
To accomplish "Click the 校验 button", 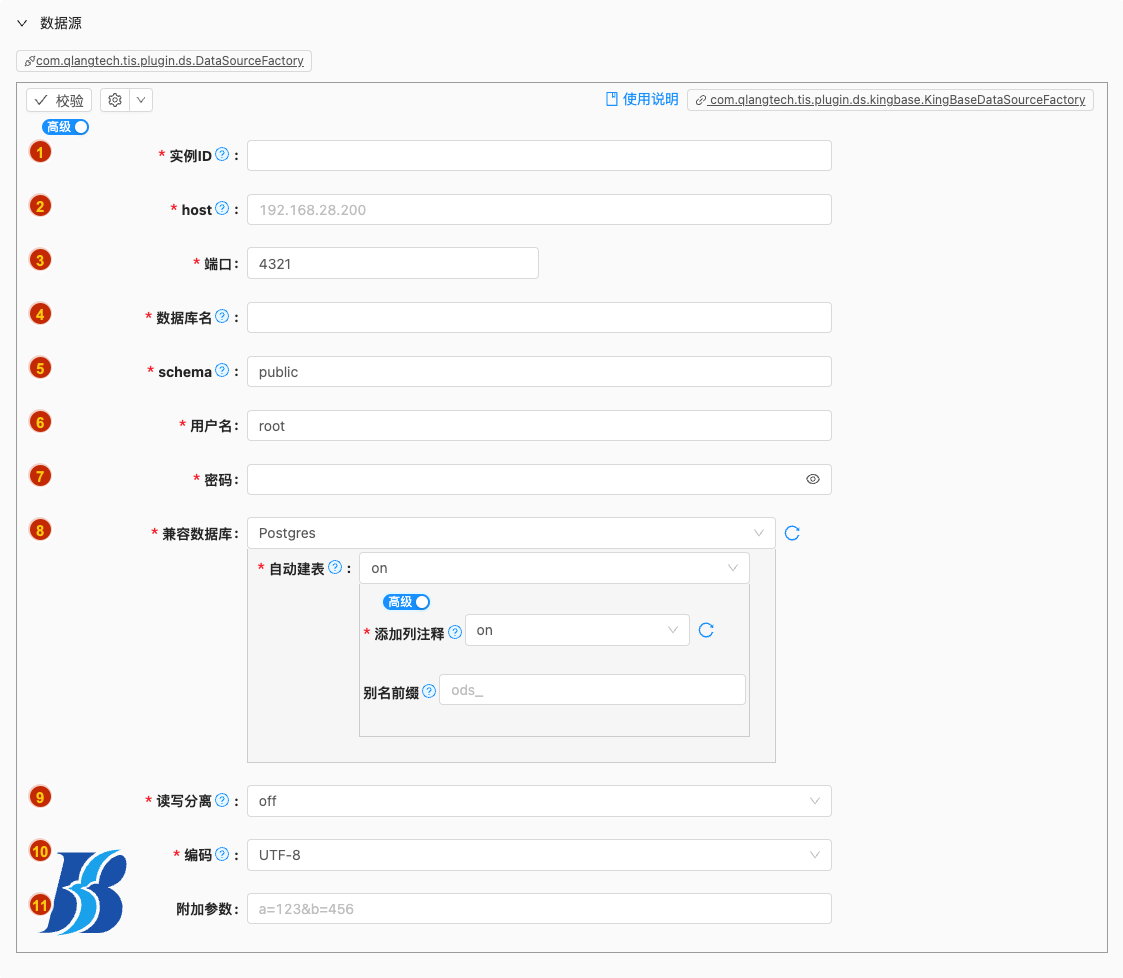I will pos(59,100).
